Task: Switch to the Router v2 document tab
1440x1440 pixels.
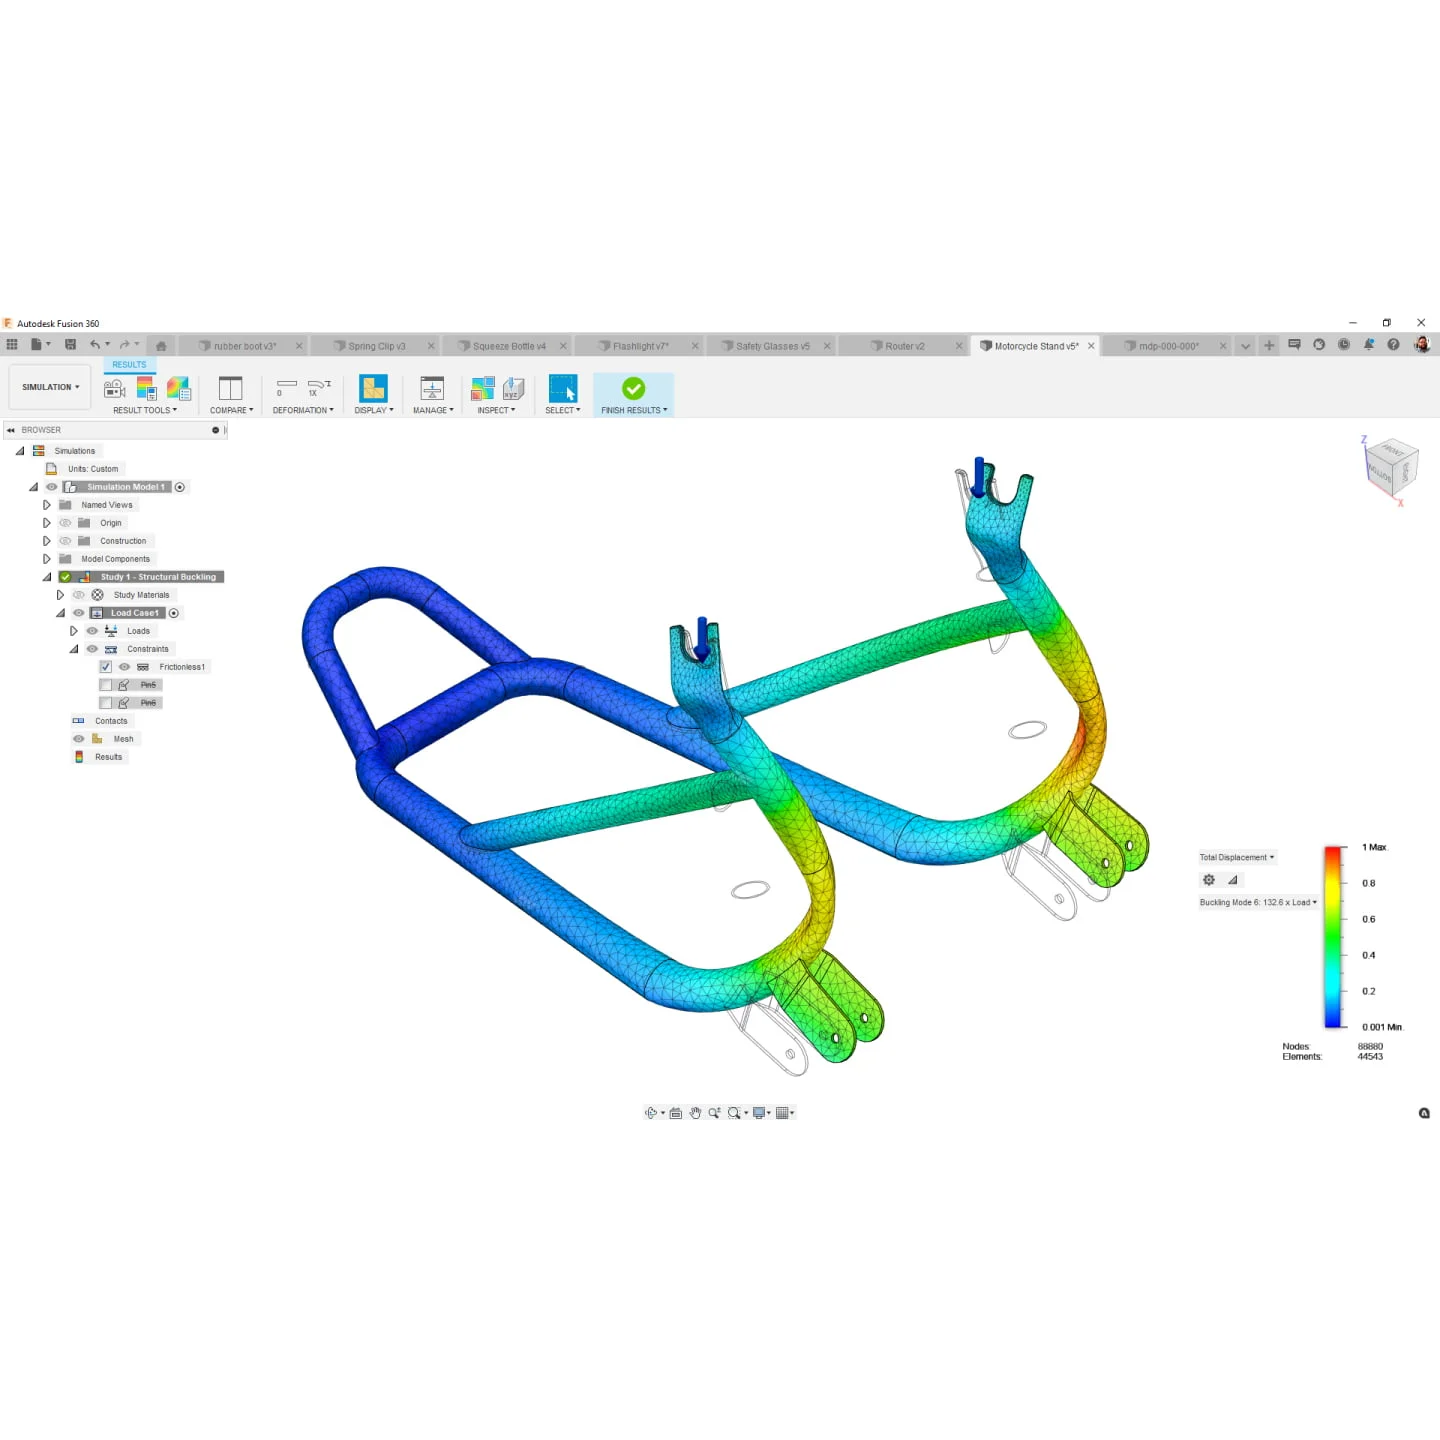Action: click(x=904, y=346)
